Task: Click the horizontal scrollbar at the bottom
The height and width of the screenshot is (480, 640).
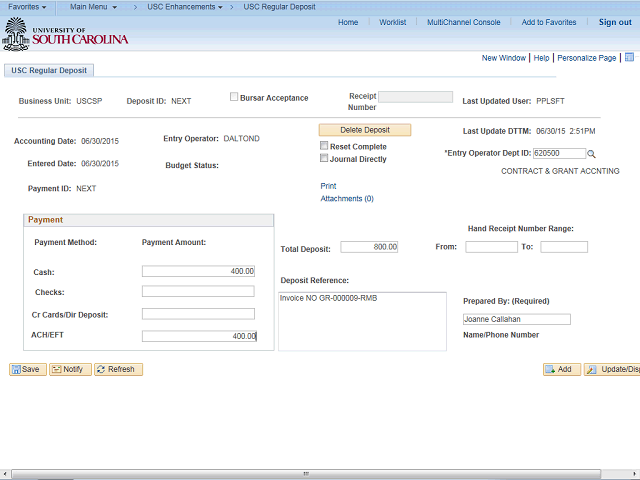Action: [306, 474]
